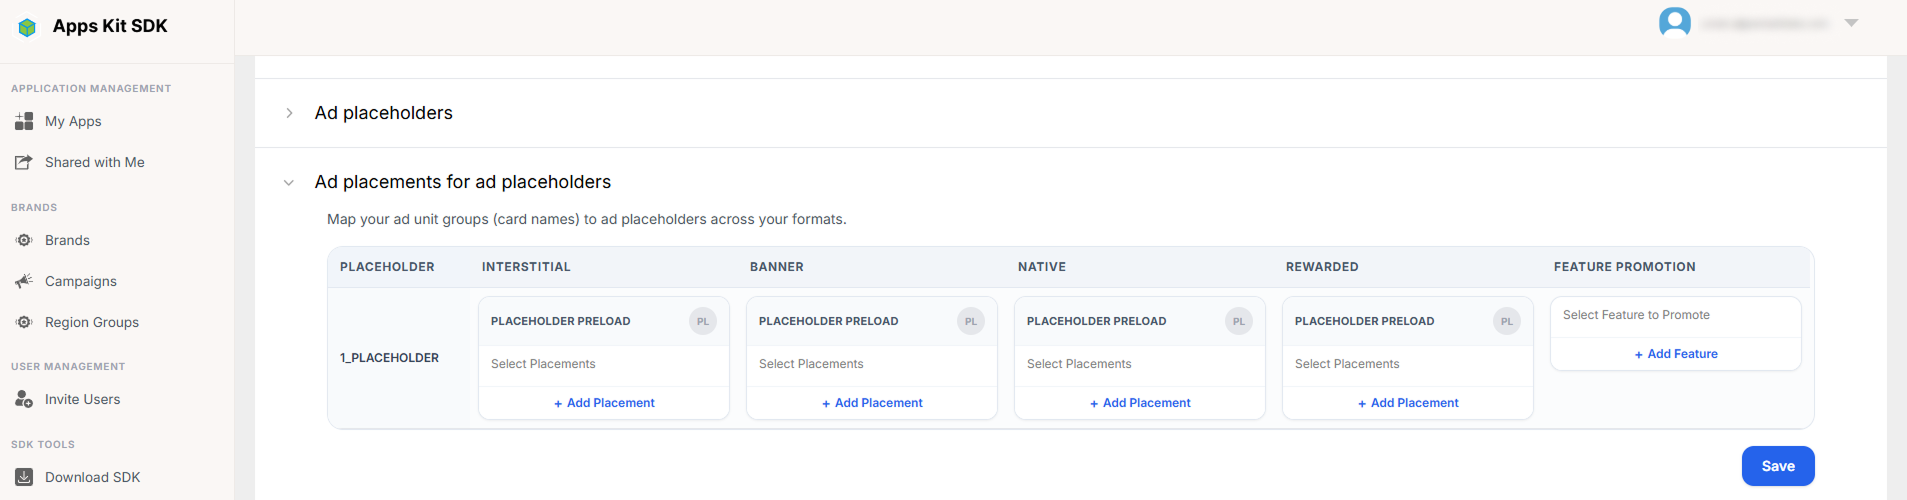Save the ad placement settings

coord(1778,466)
